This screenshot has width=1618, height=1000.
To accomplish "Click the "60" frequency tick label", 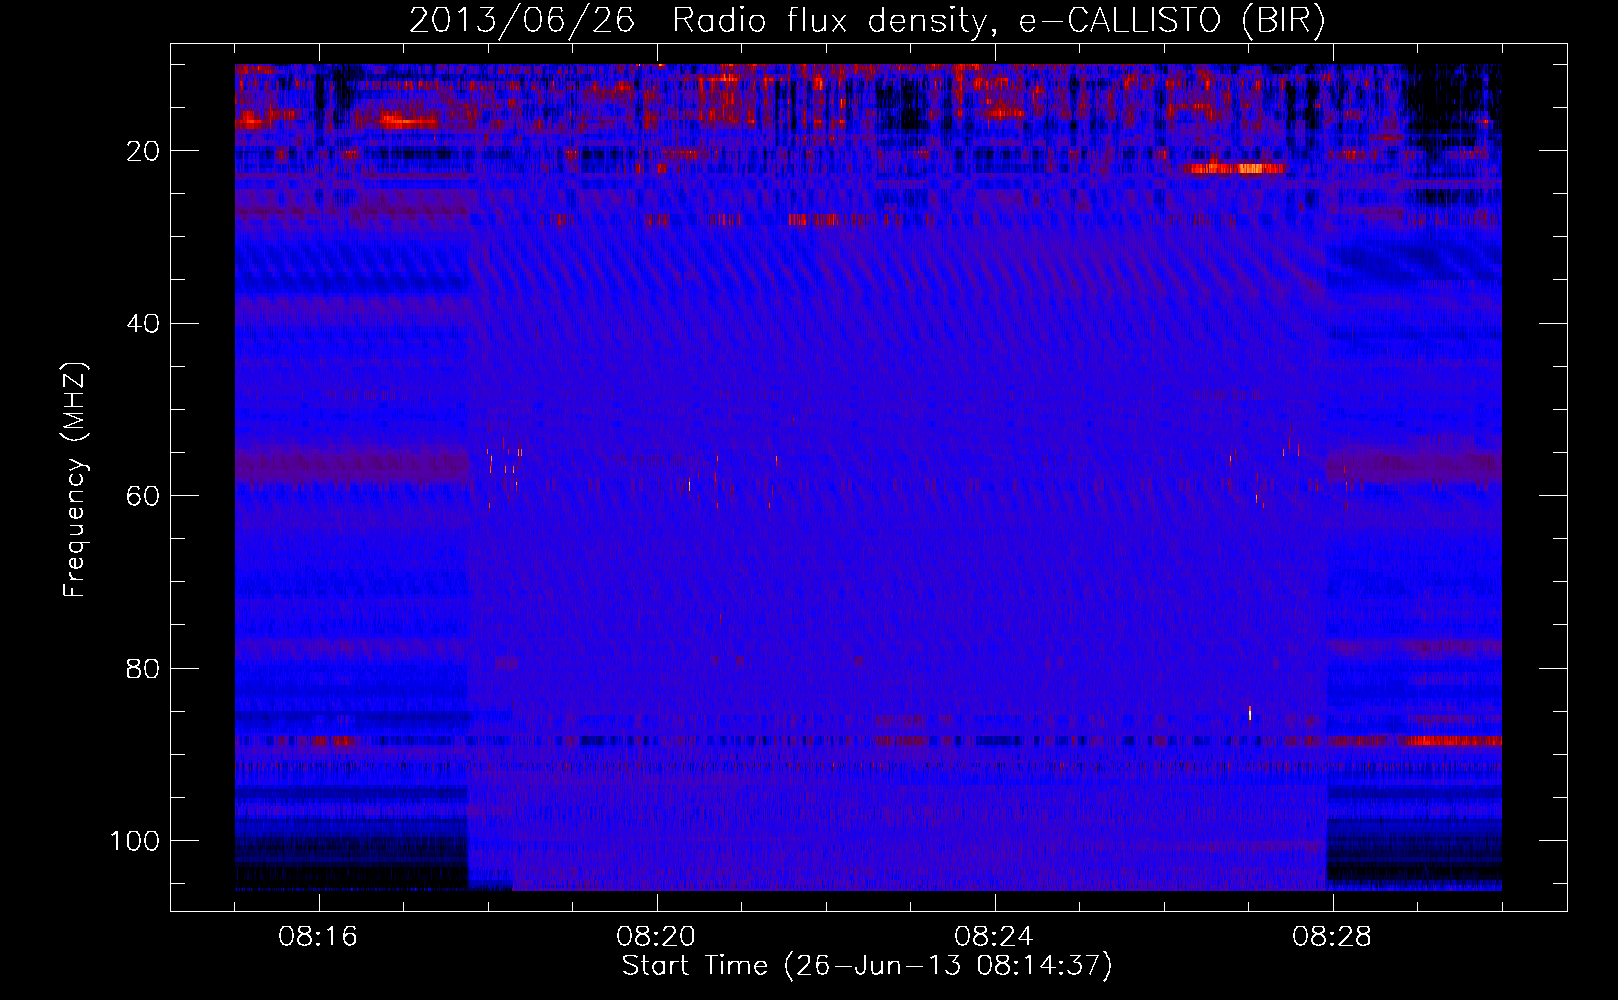I will click(x=144, y=496).
